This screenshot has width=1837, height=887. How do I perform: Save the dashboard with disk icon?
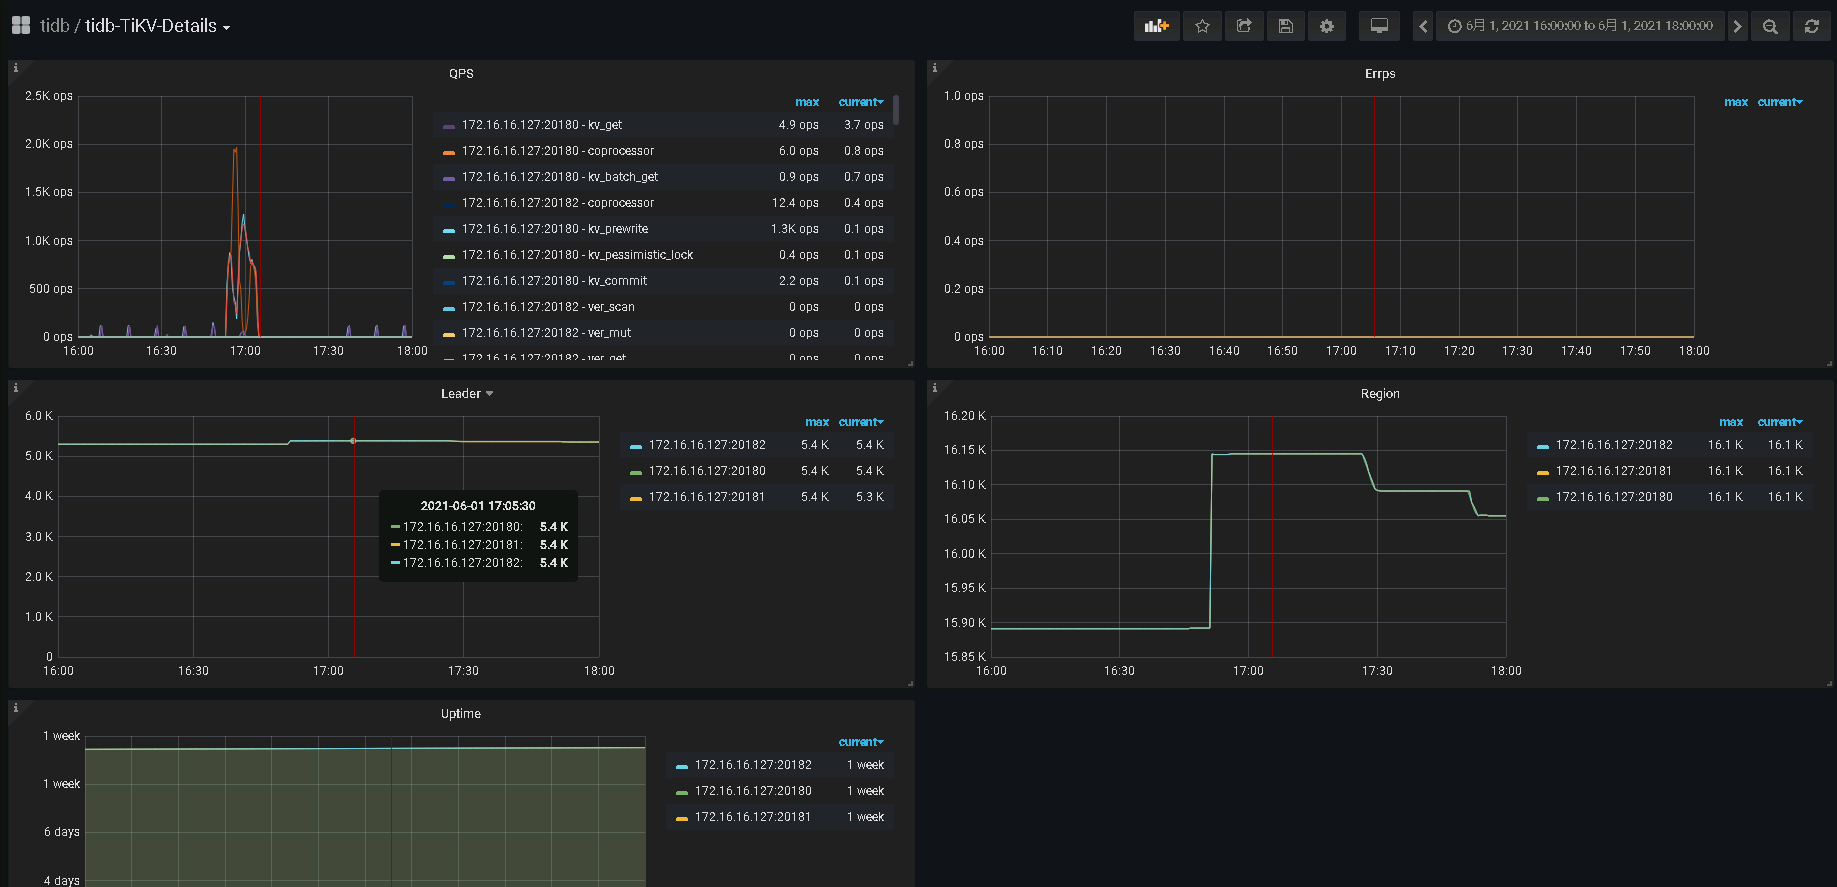click(x=1286, y=26)
